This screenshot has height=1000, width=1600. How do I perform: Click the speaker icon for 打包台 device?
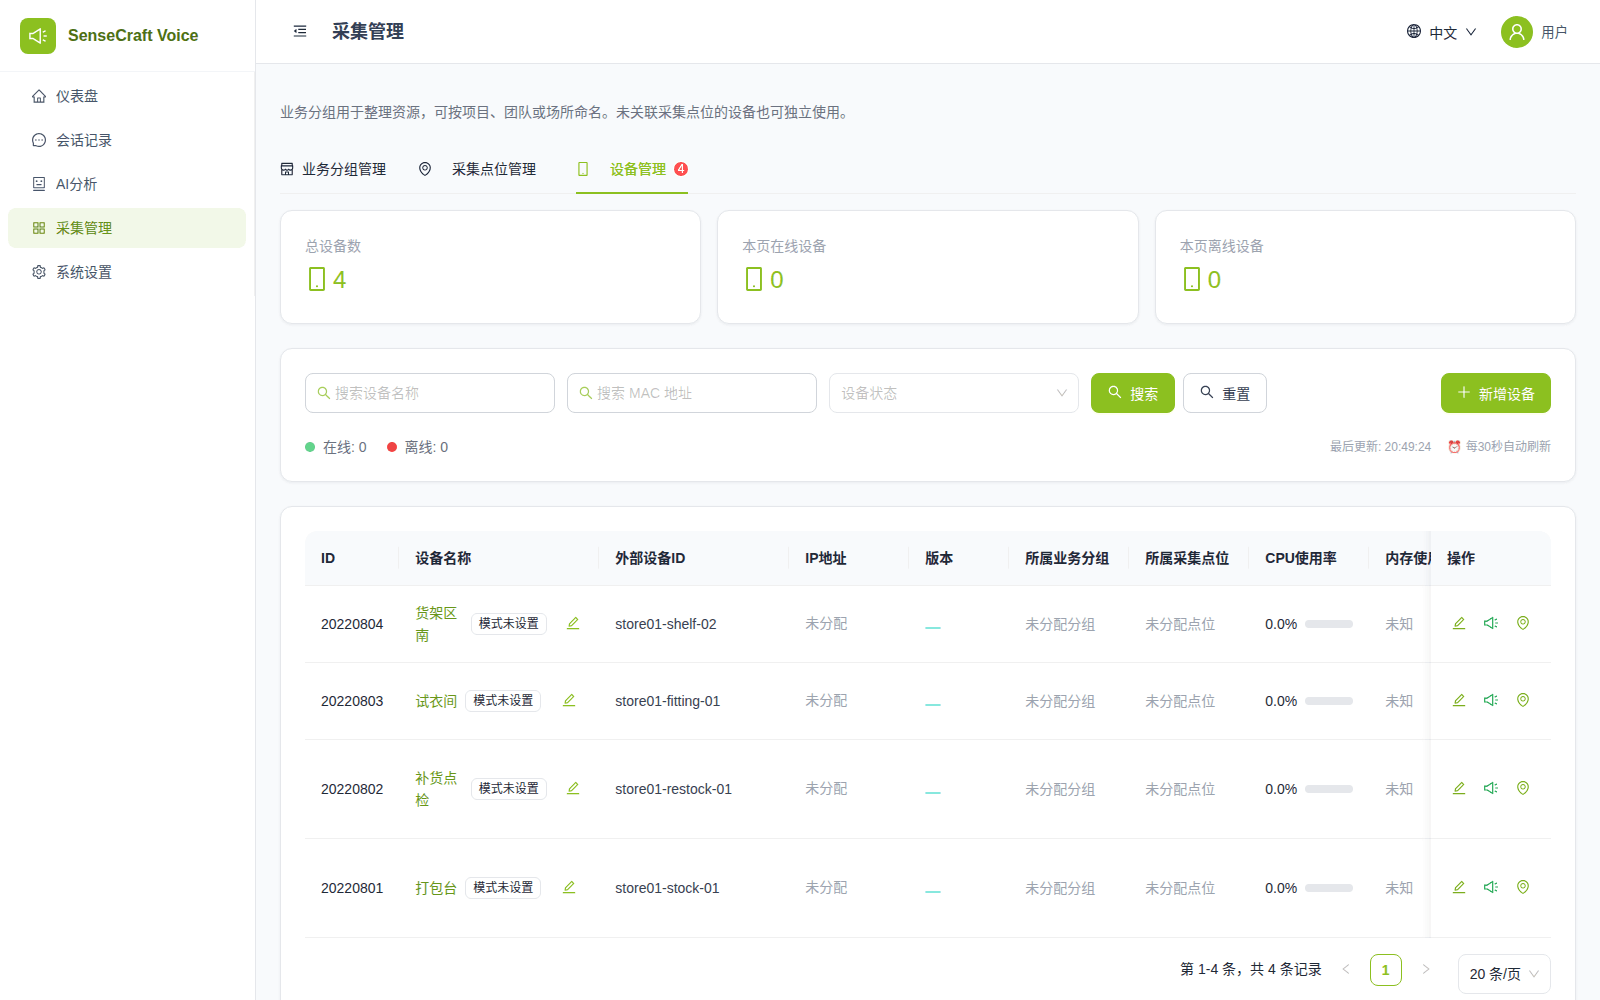[1491, 887]
